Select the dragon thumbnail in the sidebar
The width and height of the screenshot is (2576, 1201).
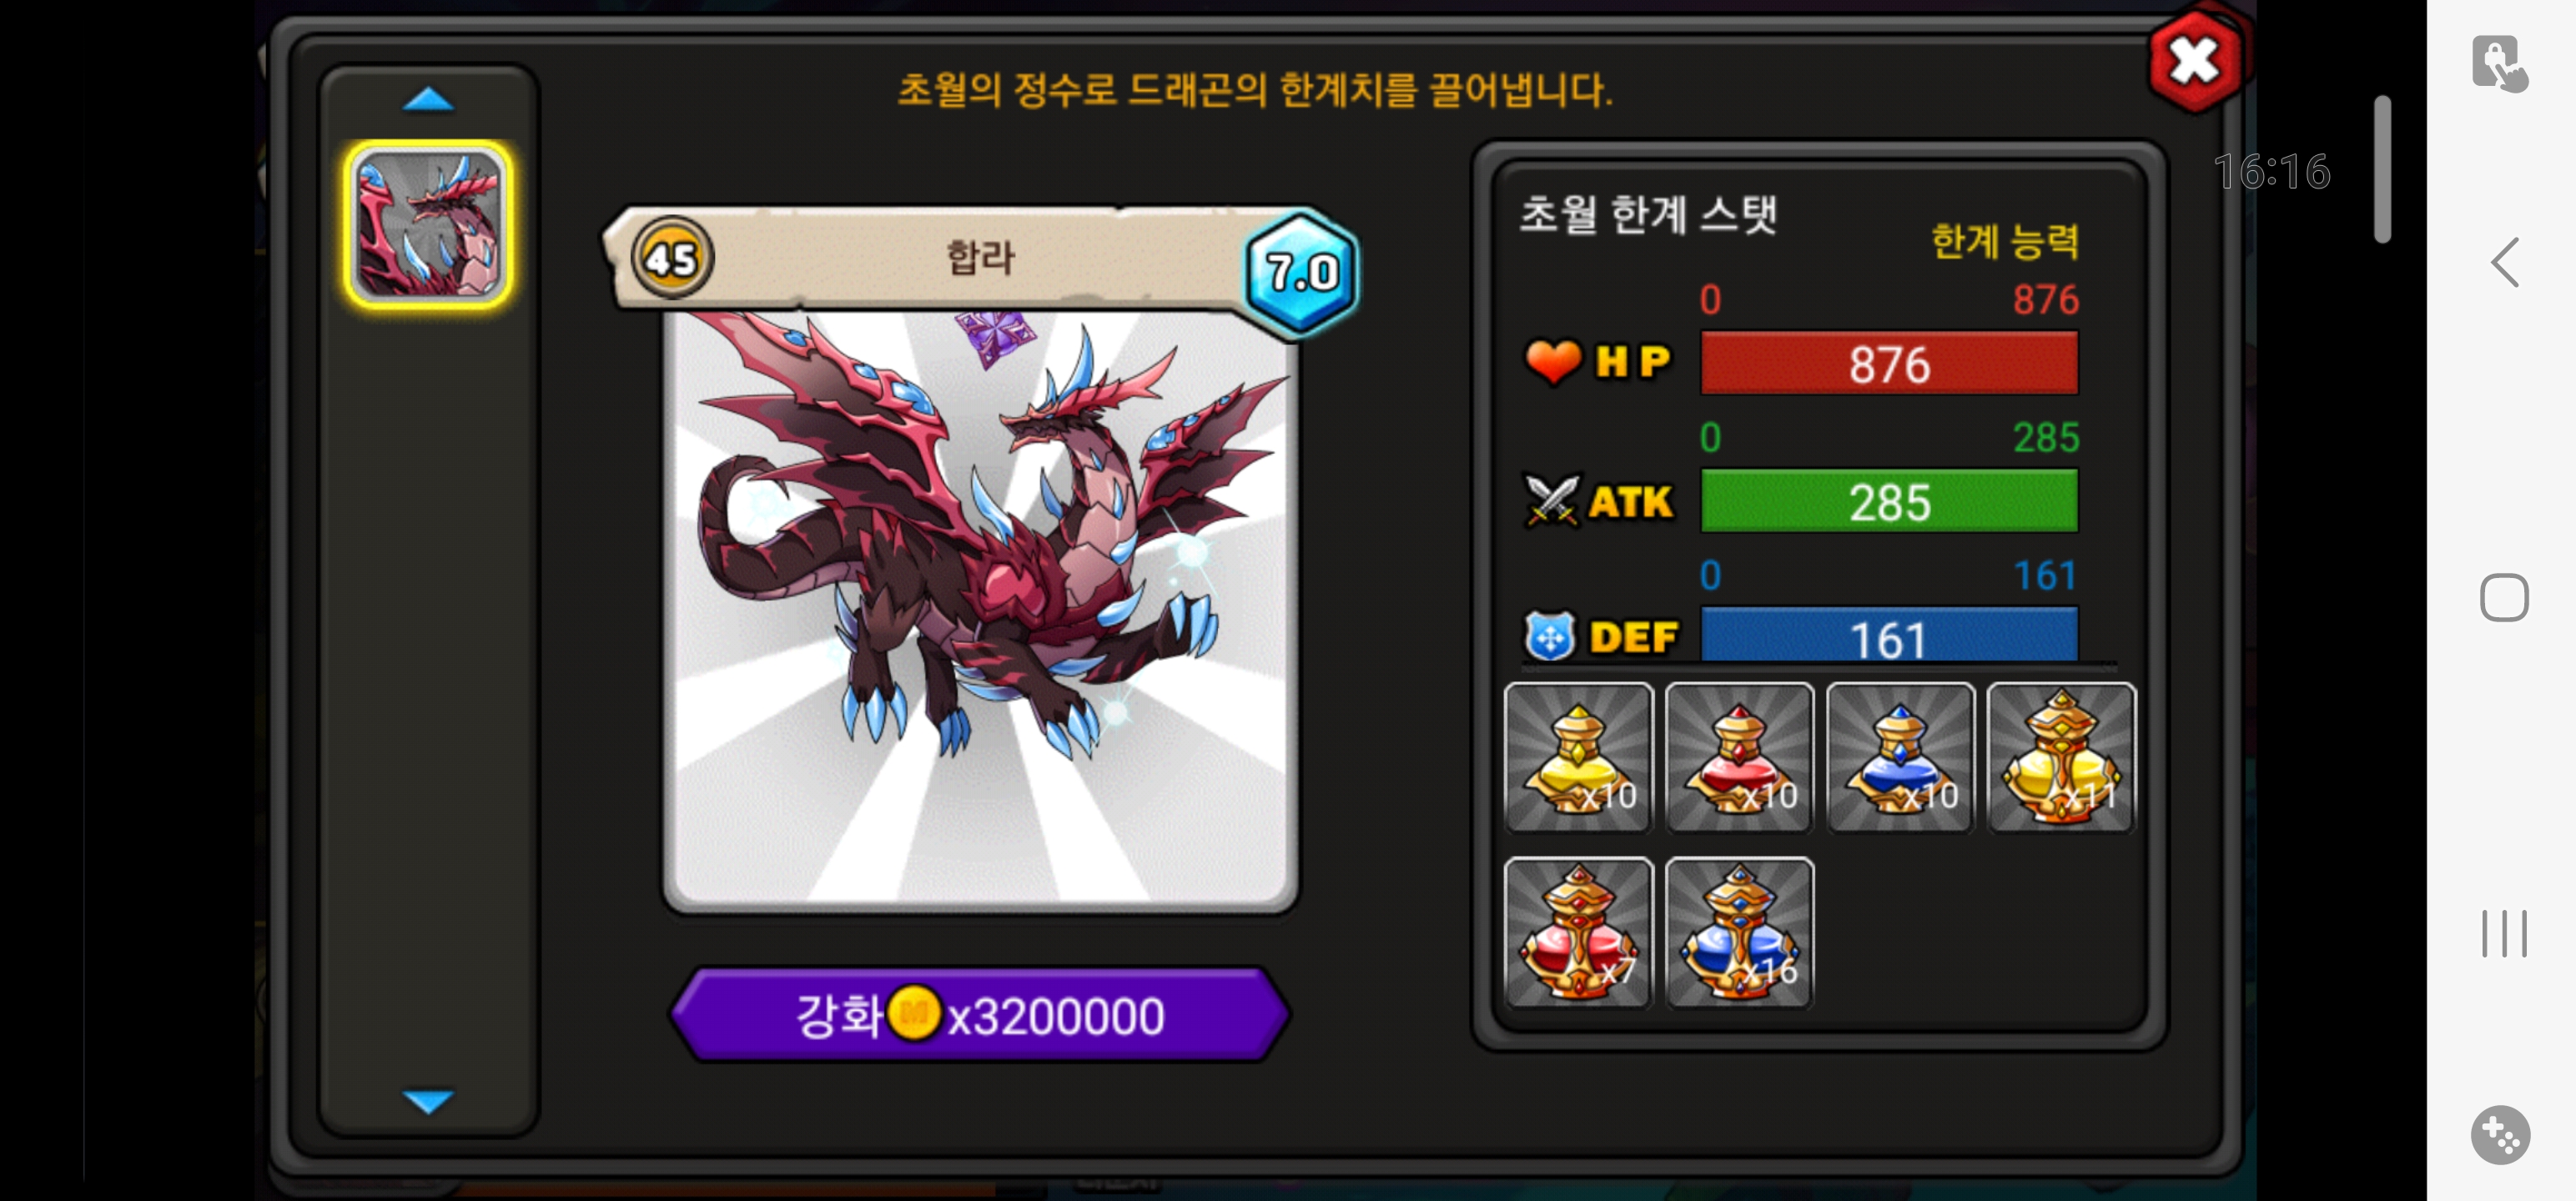pyautogui.click(x=428, y=224)
